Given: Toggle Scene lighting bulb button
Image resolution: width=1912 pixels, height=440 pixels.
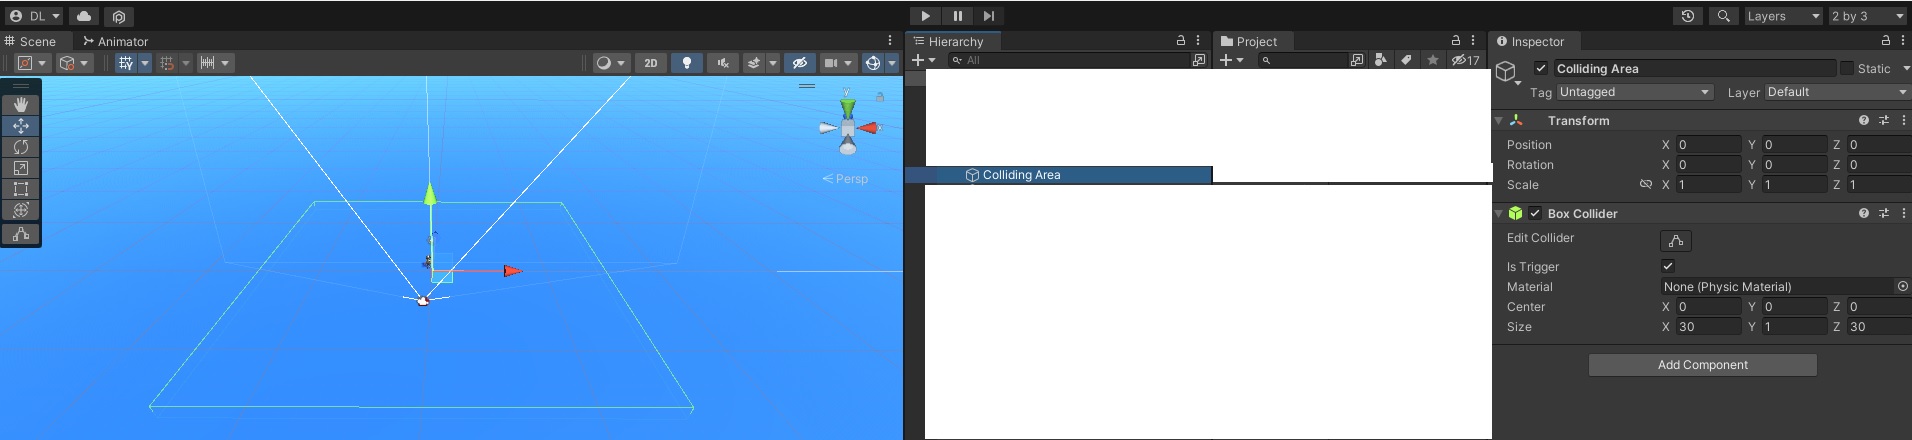Looking at the screenshot, I should pyautogui.click(x=686, y=63).
